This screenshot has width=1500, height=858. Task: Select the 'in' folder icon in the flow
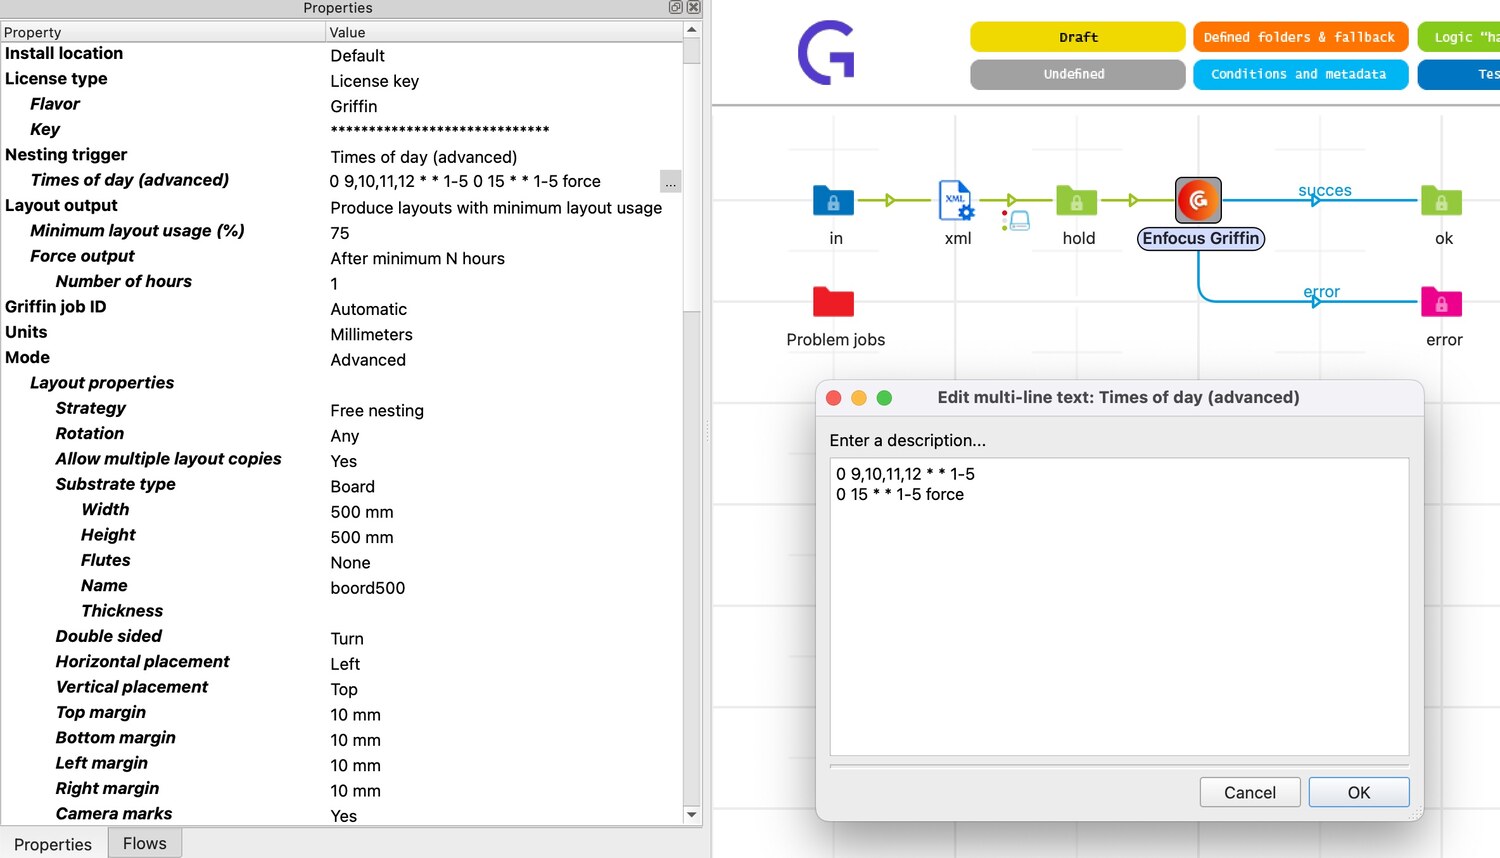[x=833, y=201]
